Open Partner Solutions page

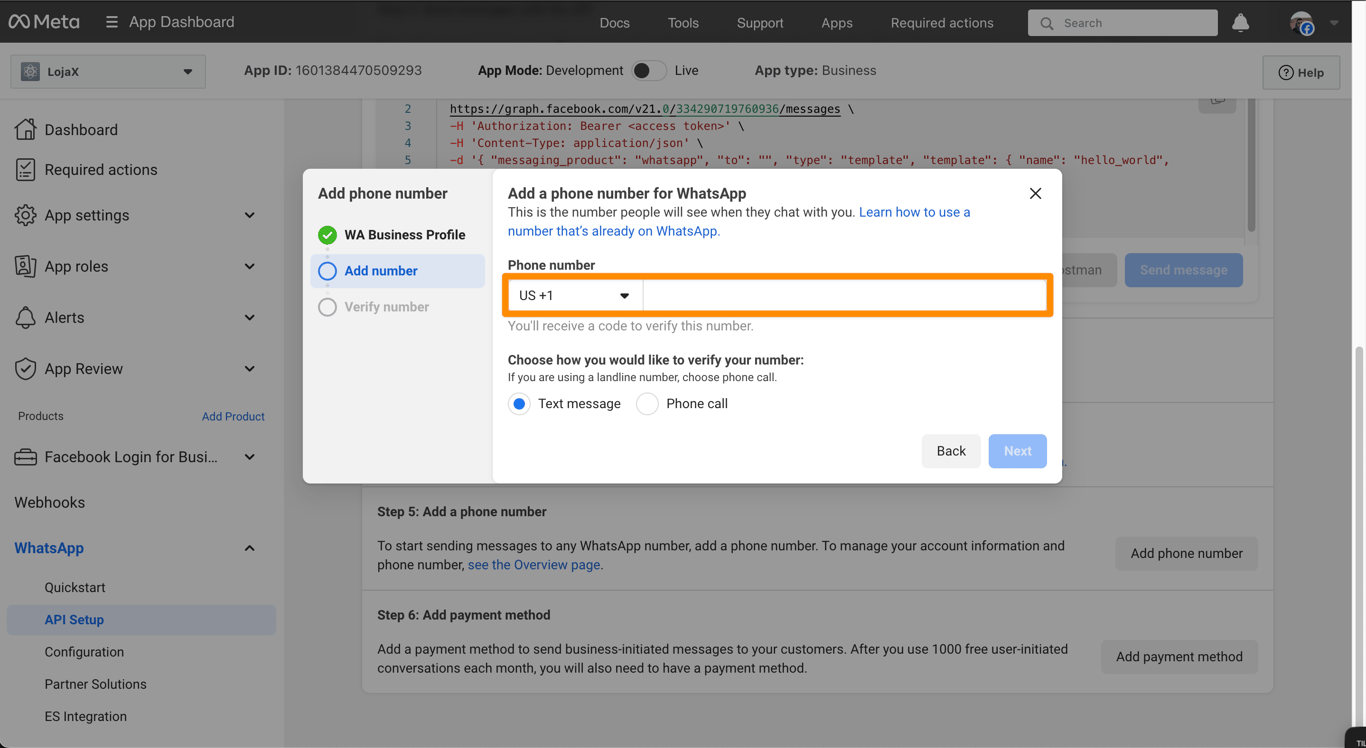pyautogui.click(x=95, y=684)
